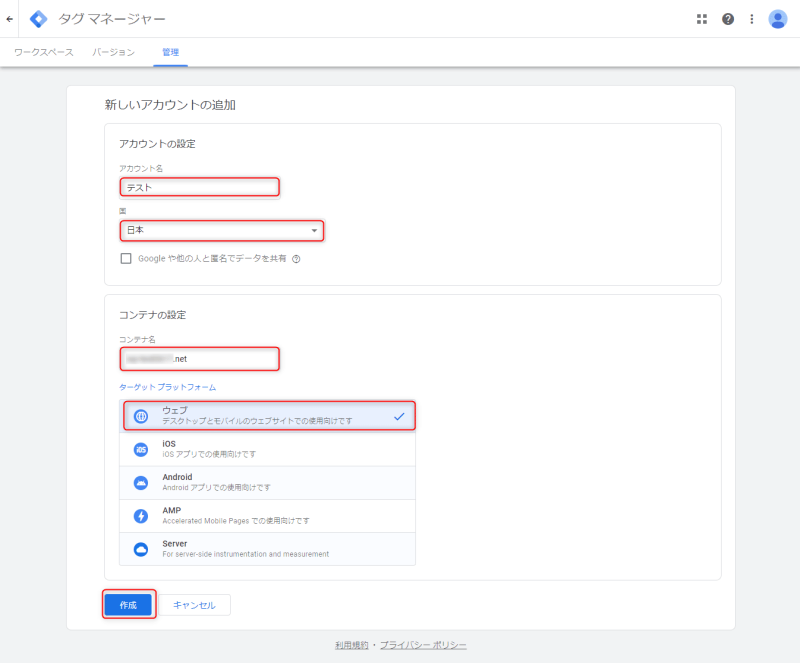The width and height of the screenshot is (800, 663).
Task: Open the Google apps grid icon
Action: 702,18
